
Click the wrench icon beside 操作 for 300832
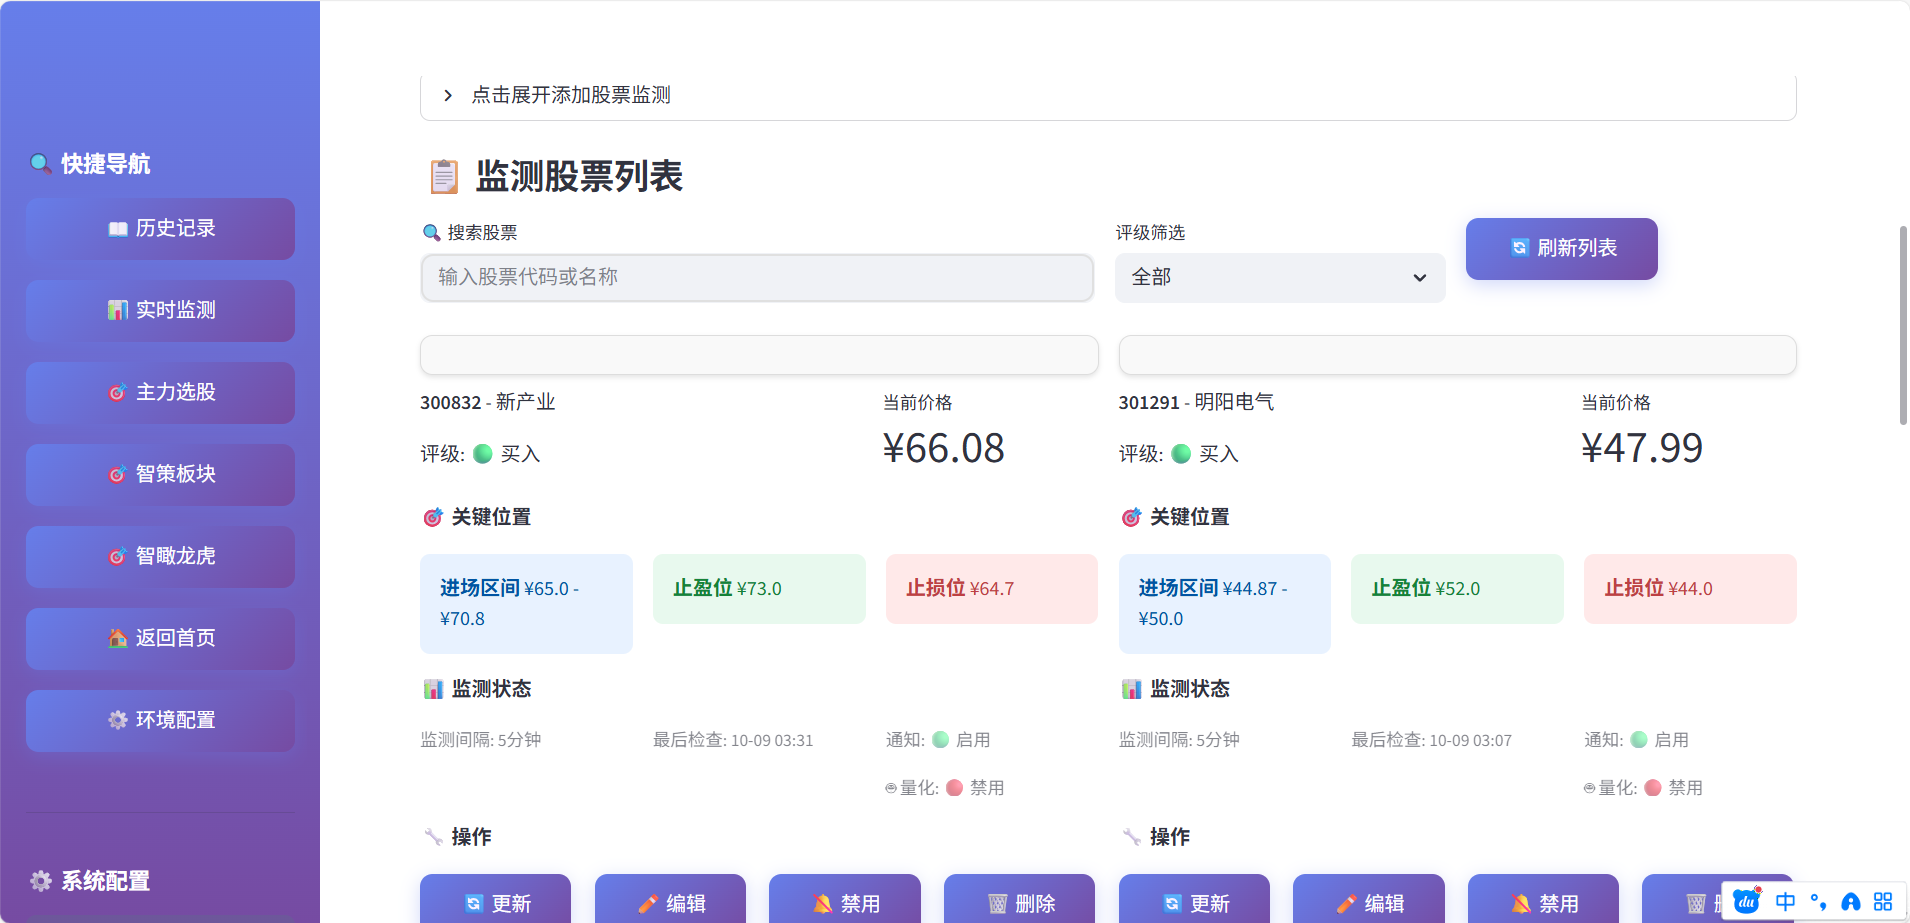(x=433, y=837)
